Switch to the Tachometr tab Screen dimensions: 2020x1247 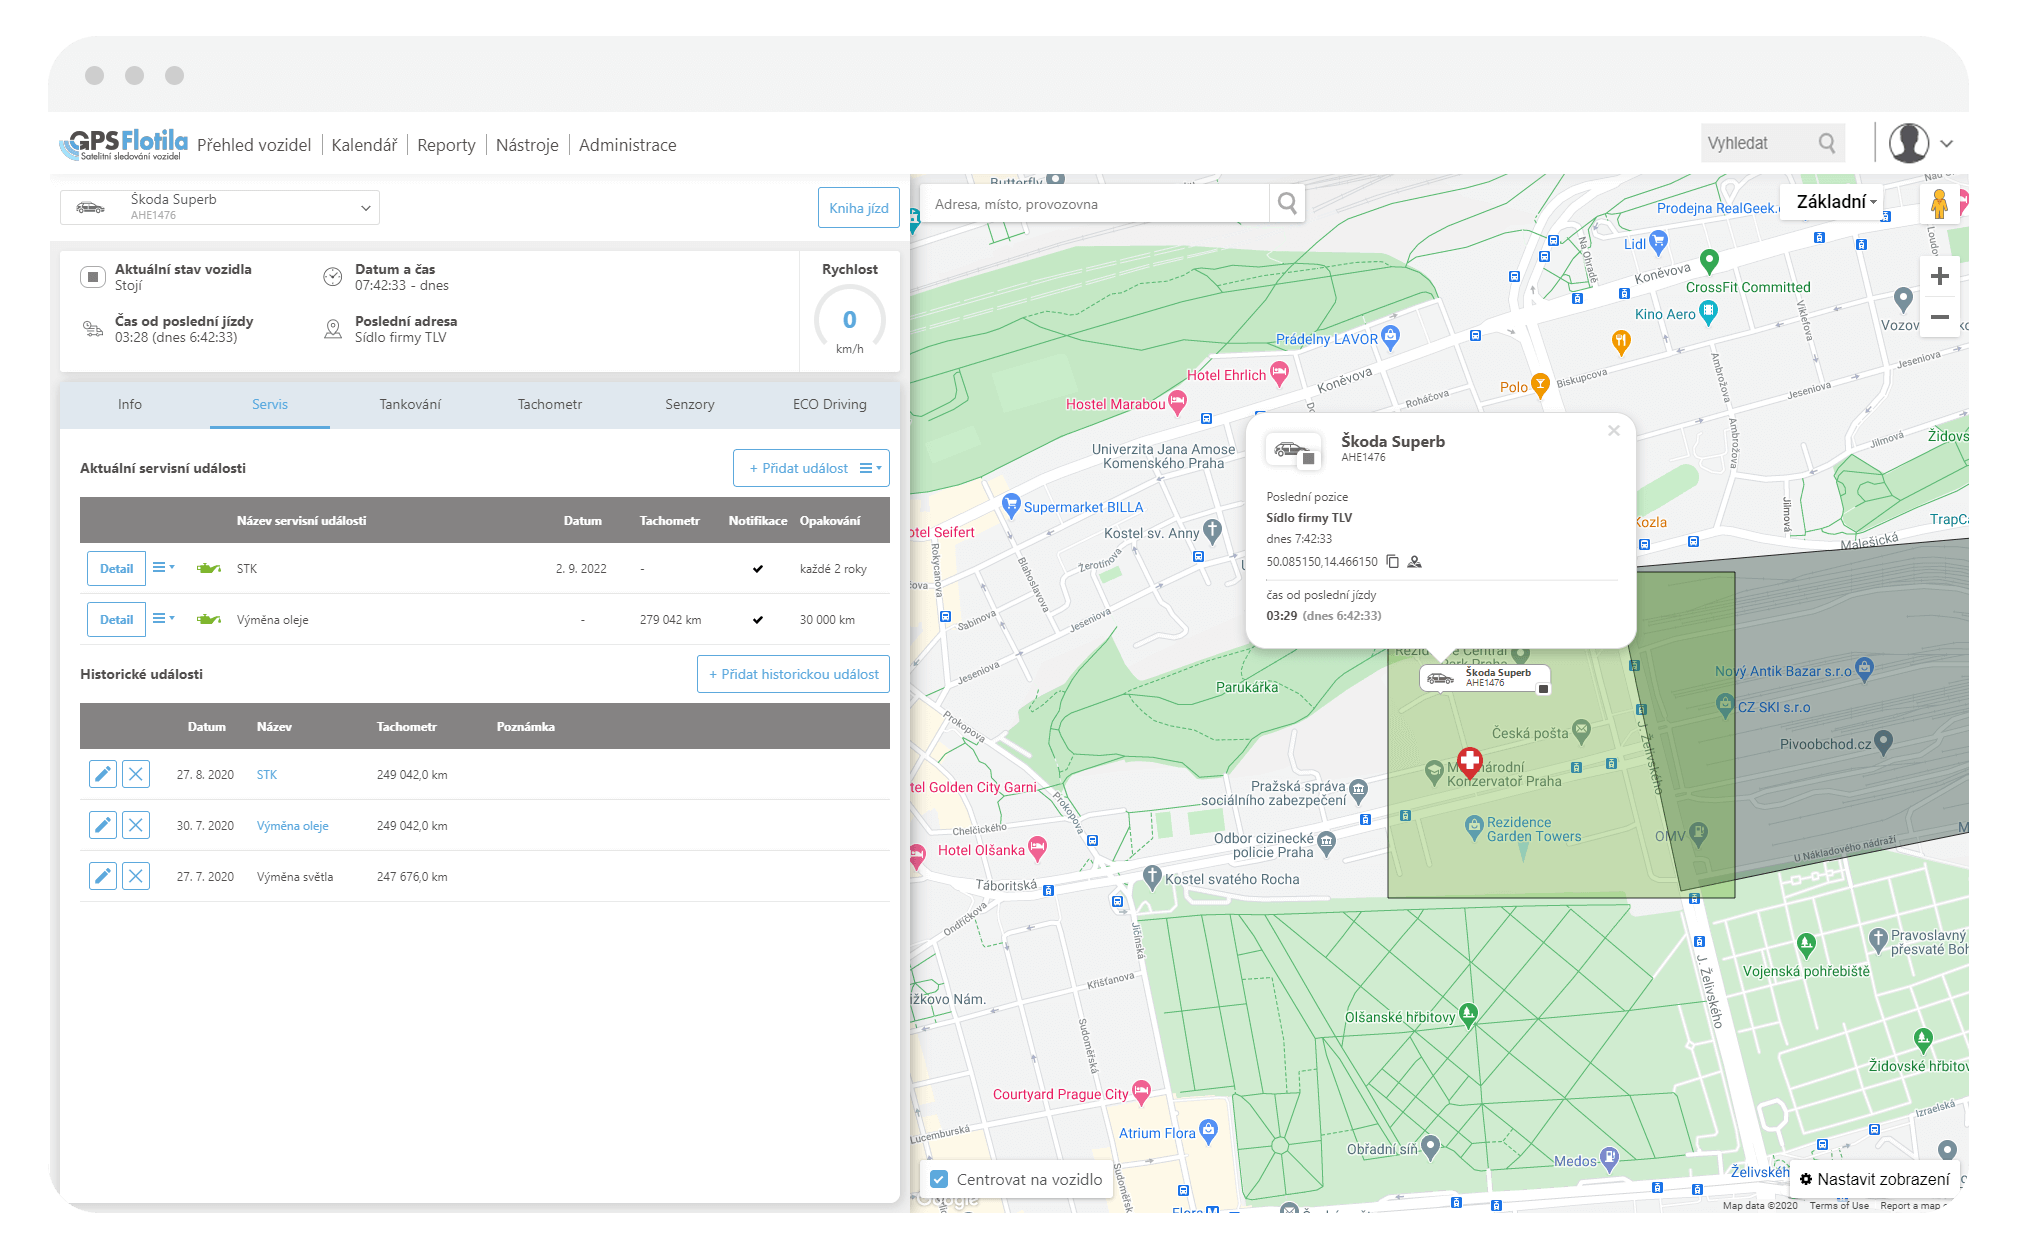550,404
